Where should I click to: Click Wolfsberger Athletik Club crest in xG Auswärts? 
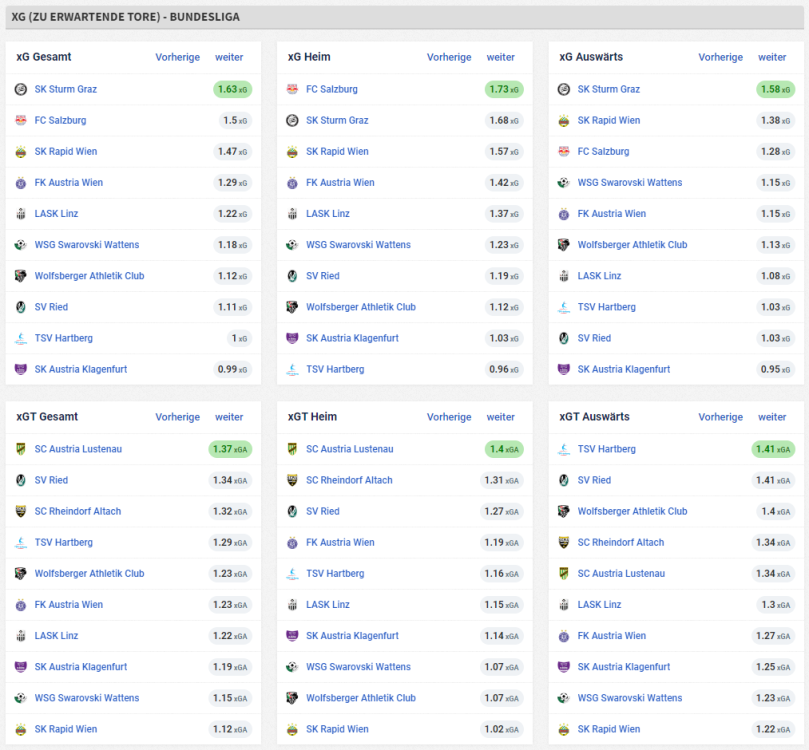(x=564, y=245)
